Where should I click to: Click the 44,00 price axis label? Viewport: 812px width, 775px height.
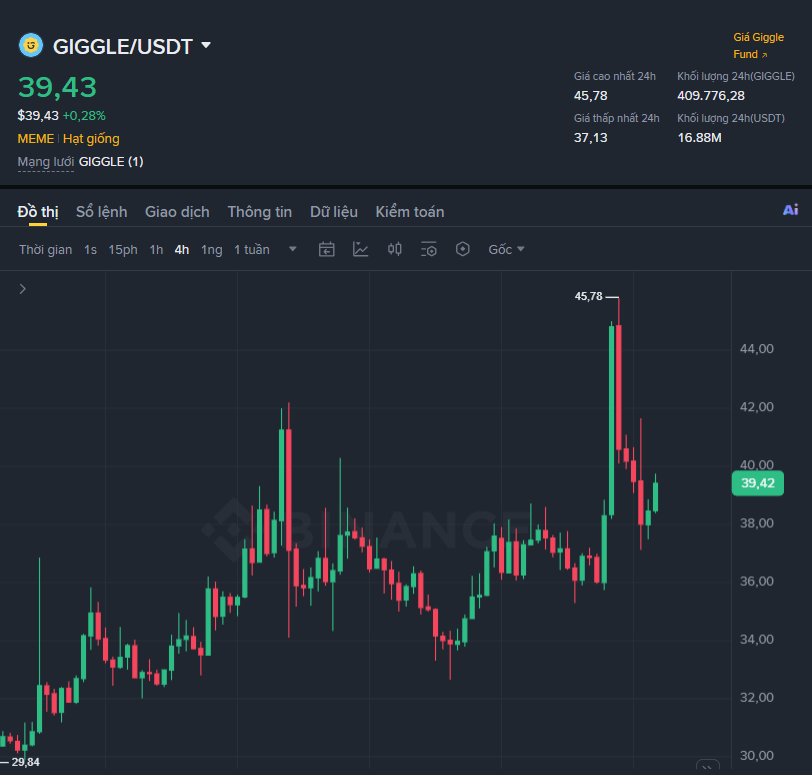coord(757,349)
